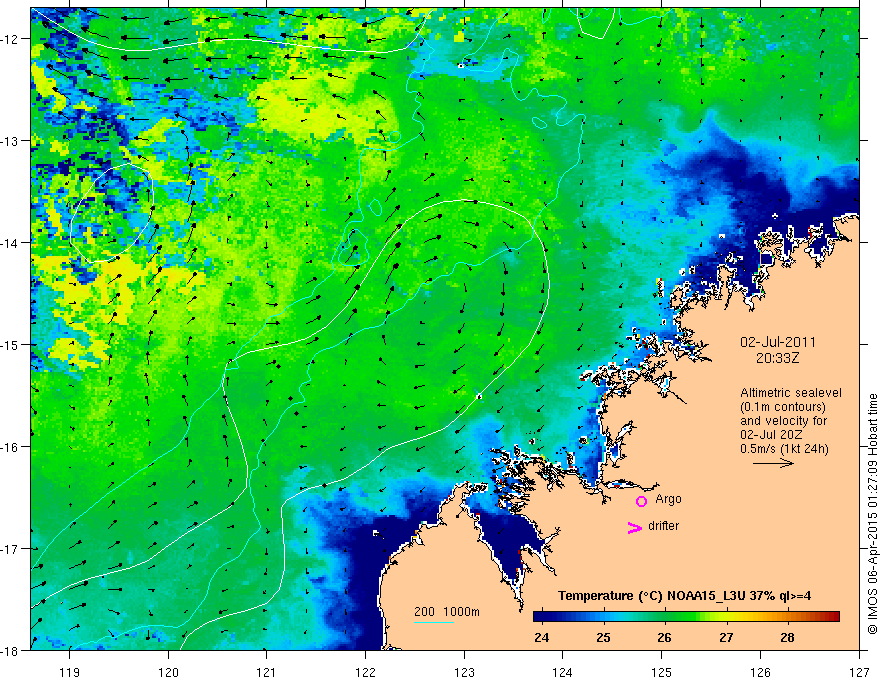The width and height of the screenshot is (880, 680).
Task: Click the latitude axis label -13
Action: pos(10,141)
